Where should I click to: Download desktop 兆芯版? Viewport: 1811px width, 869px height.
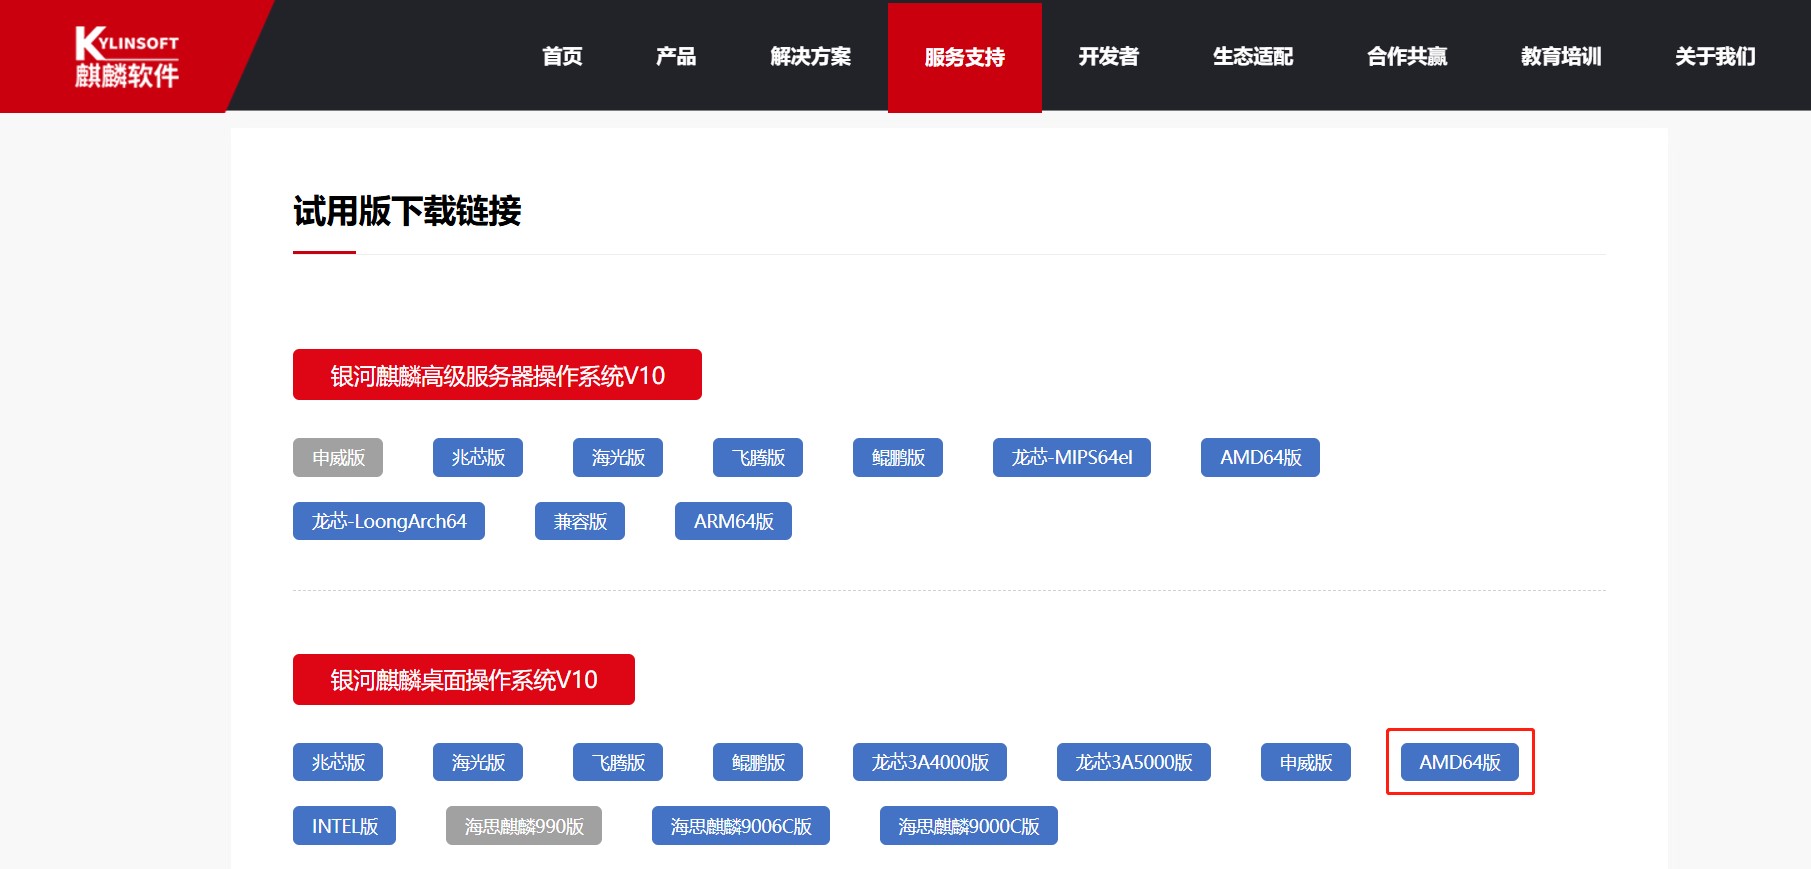pos(338,762)
